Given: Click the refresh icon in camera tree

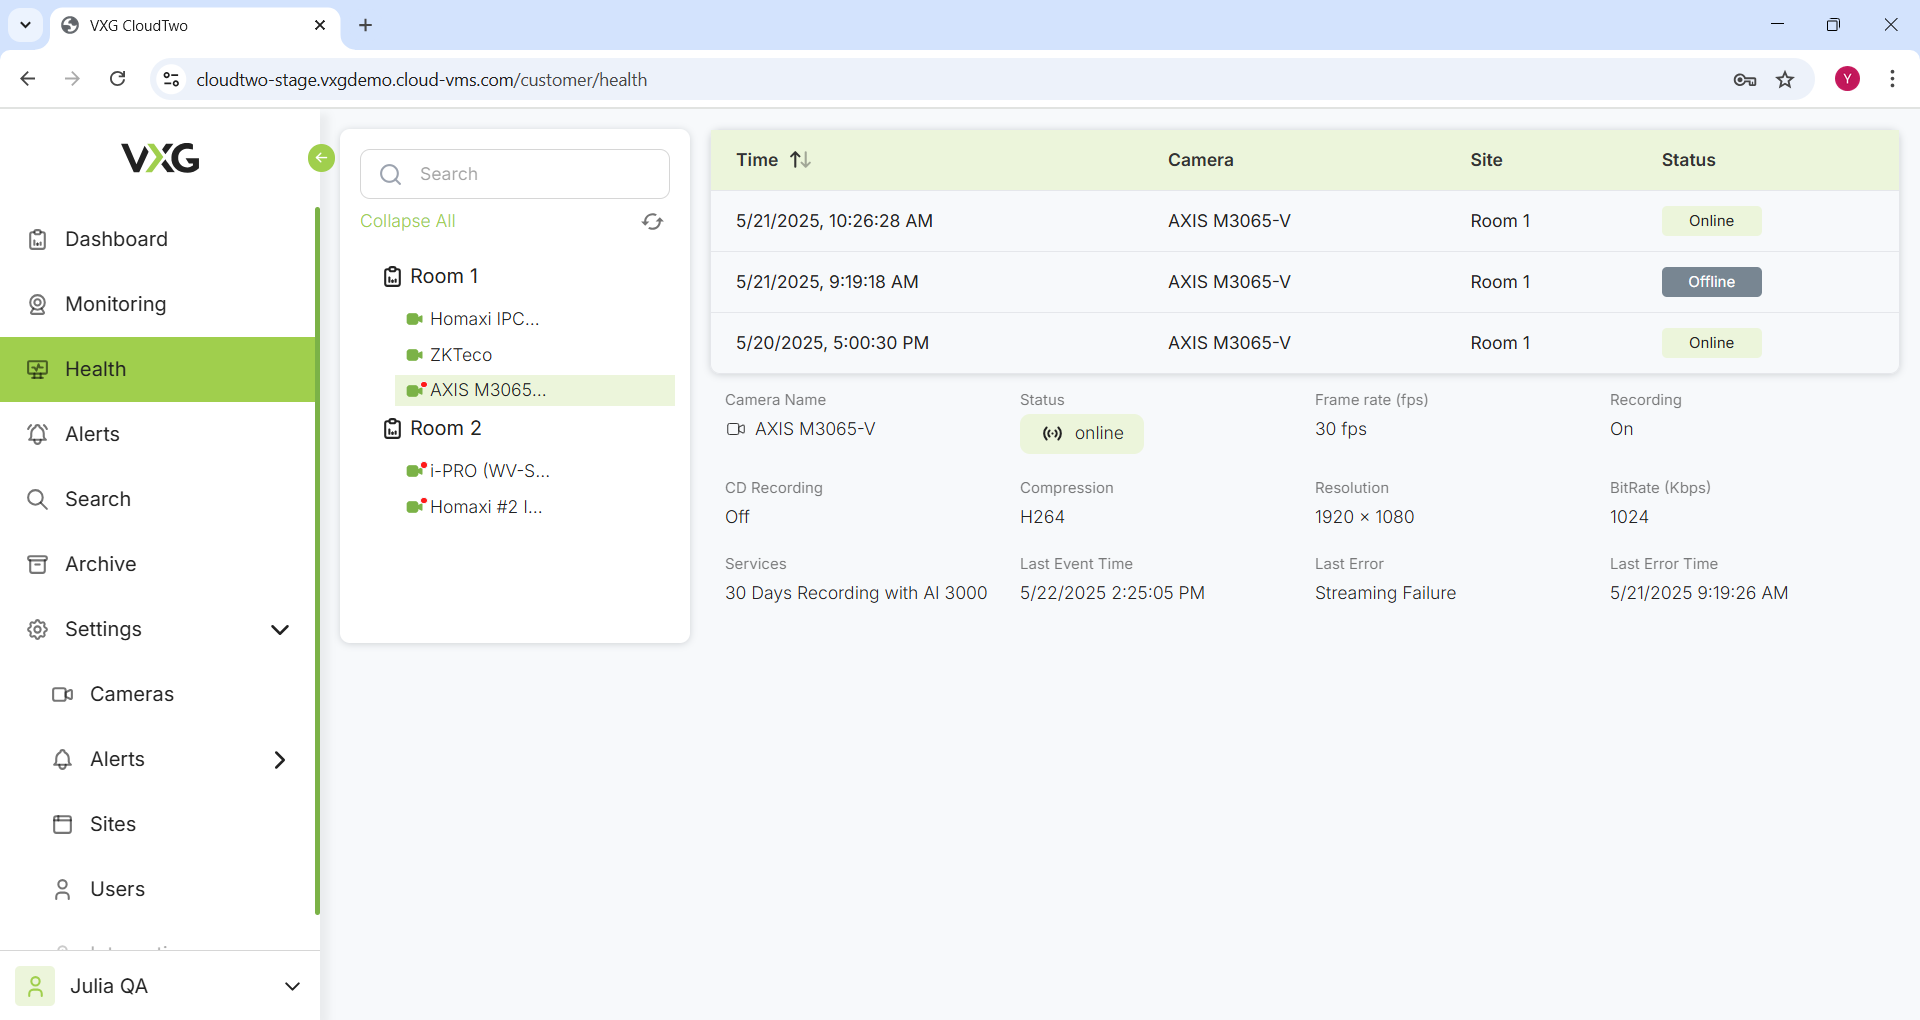Looking at the screenshot, I should point(652,222).
